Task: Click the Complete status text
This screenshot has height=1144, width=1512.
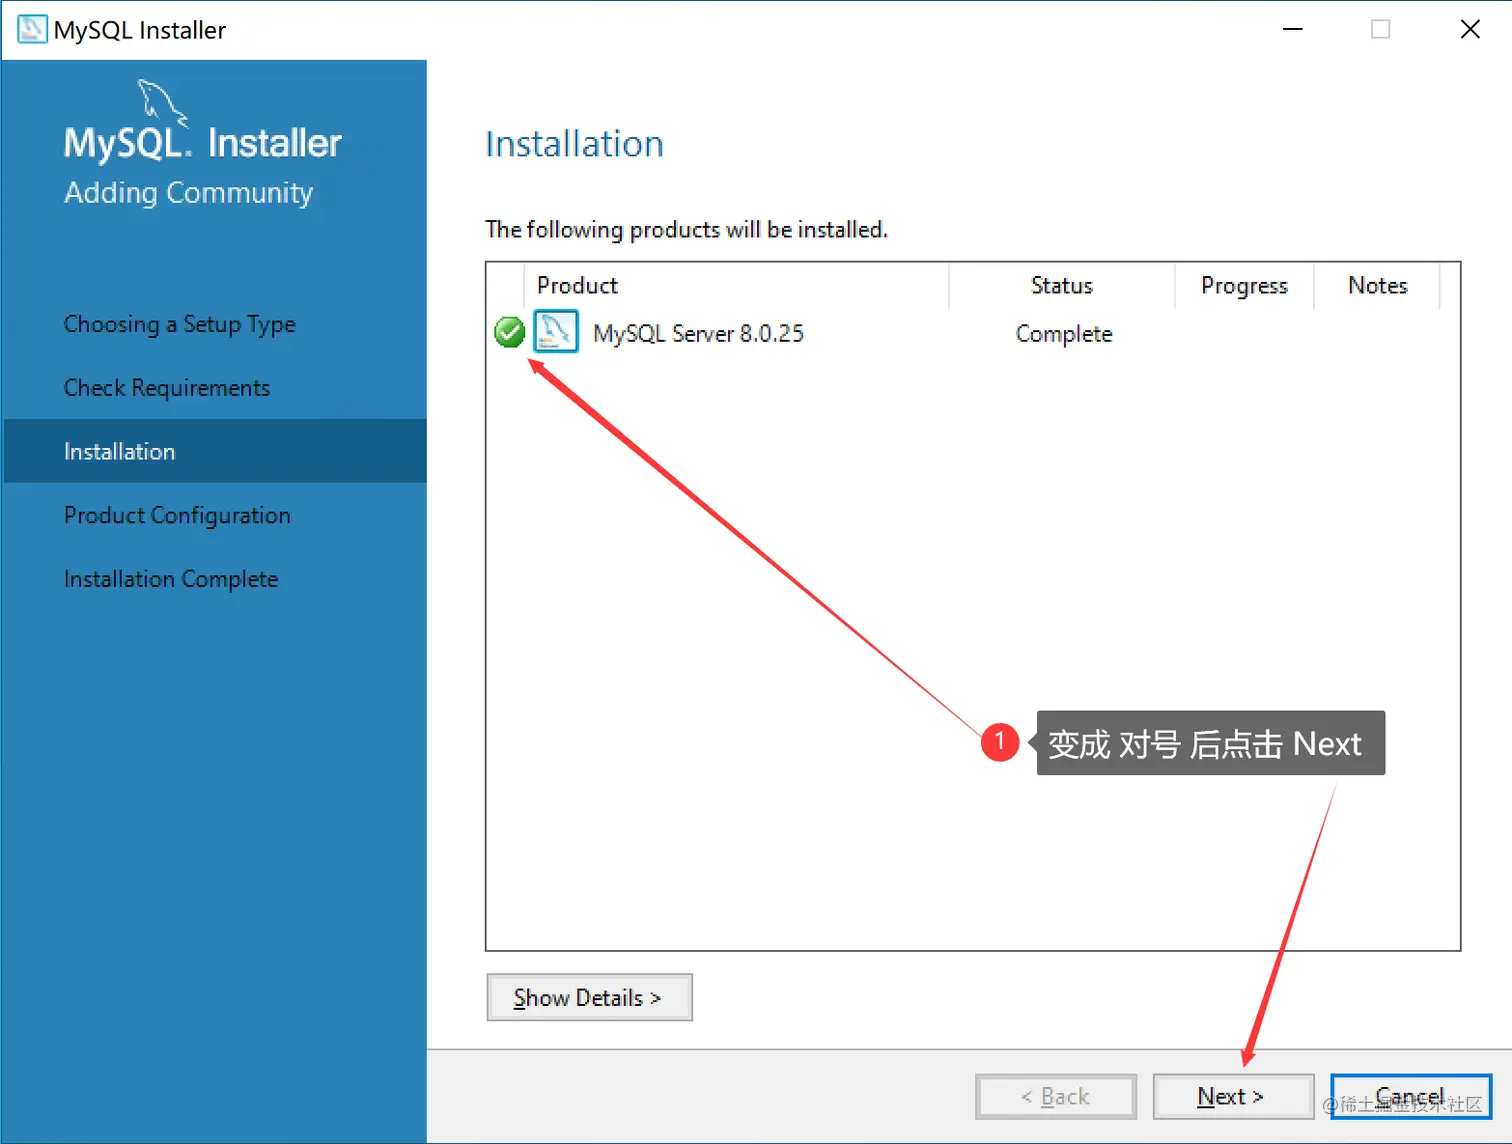Action: point(1064,334)
